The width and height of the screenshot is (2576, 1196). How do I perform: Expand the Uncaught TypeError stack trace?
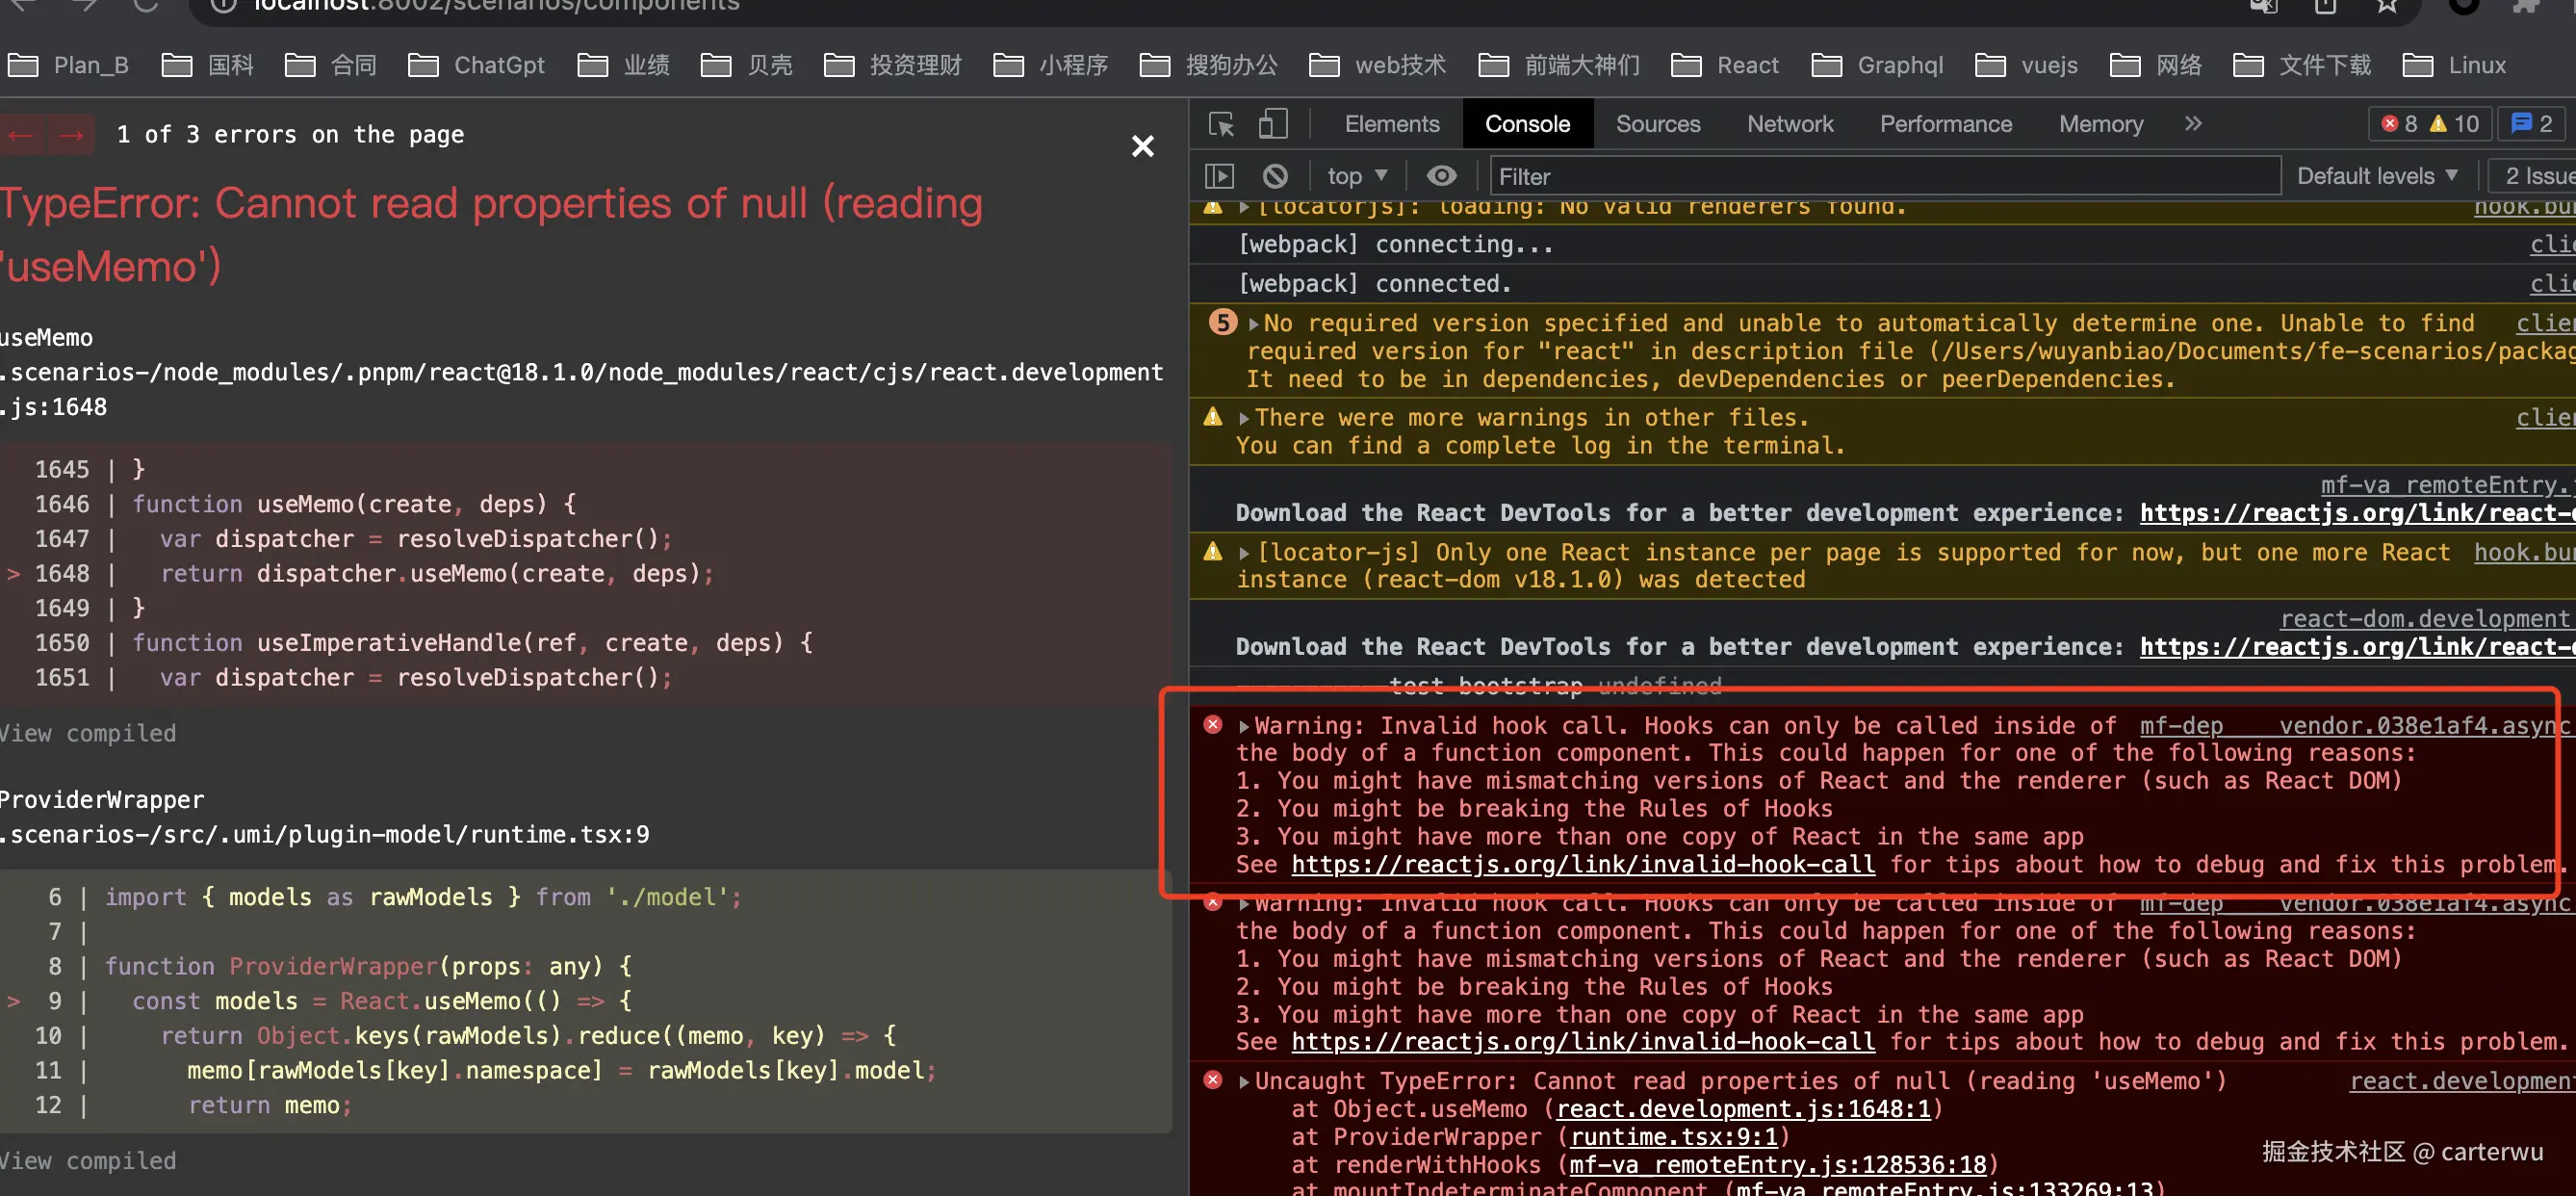pyautogui.click(x=1244, y=1081)
